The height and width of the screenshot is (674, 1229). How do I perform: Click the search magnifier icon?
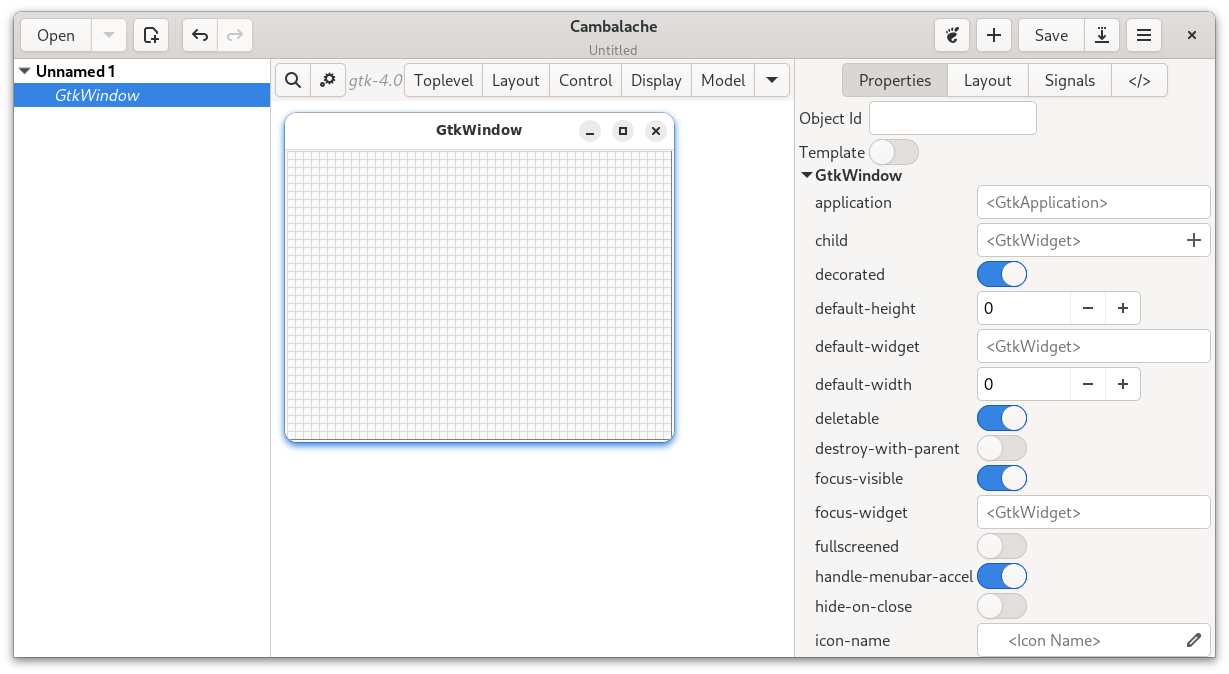[x=292, y=80]
